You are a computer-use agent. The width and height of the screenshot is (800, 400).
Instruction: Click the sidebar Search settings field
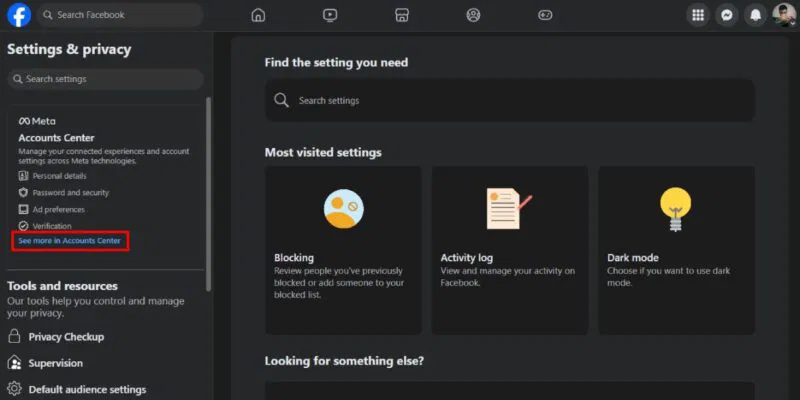(106, 79)
